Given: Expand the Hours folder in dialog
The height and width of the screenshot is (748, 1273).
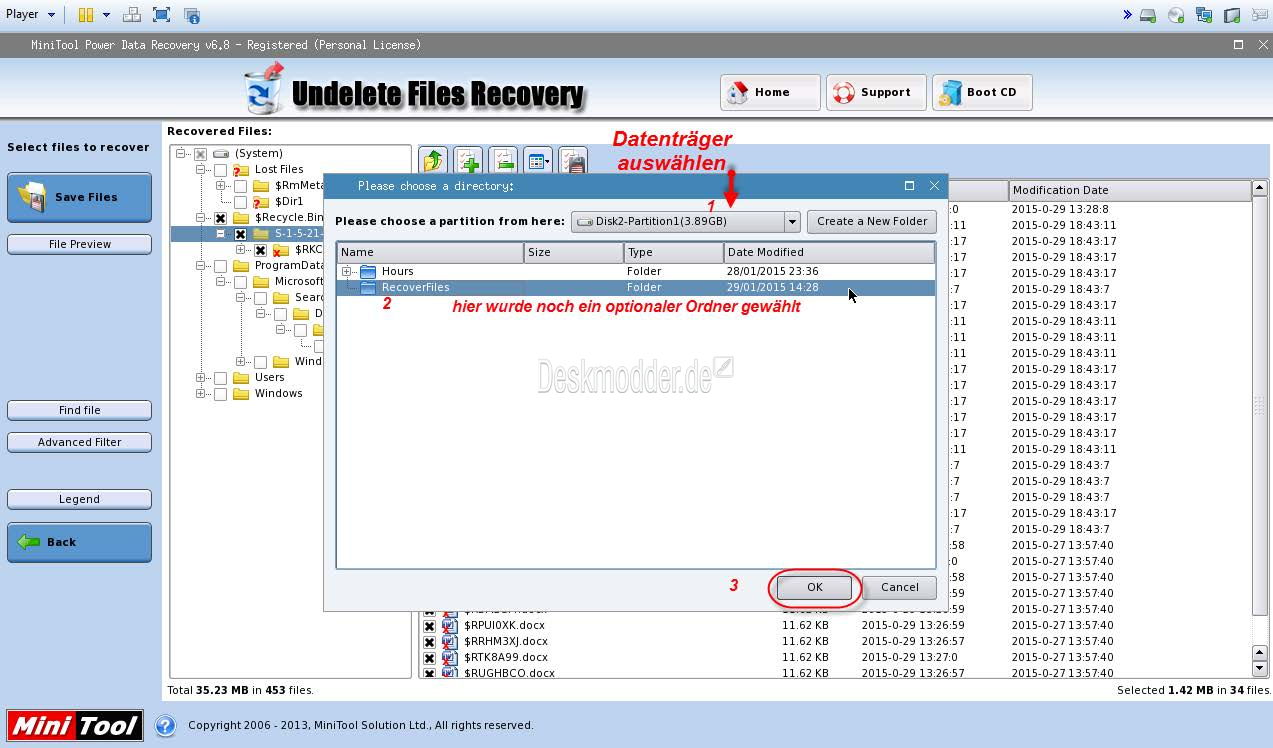Looking at the screenshot, I should pos(347,272).
